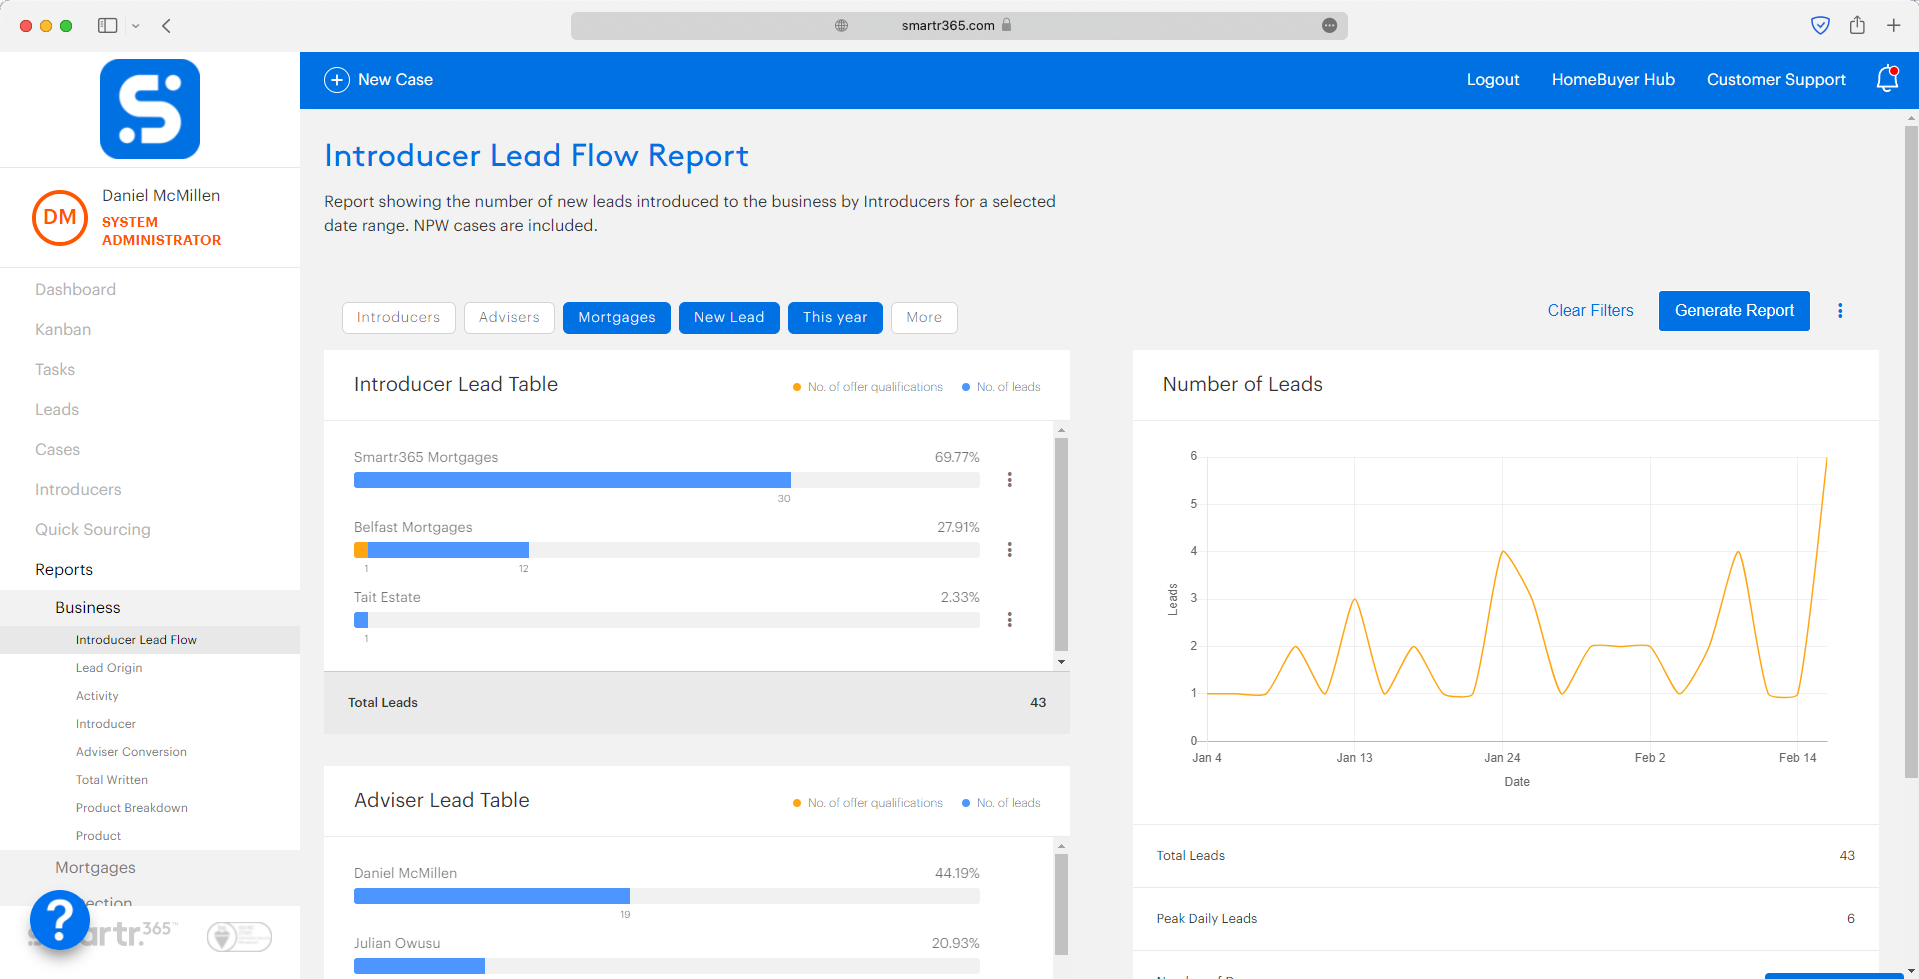Open the Kanban page
Viewport: 1919px width, 979px height.
point(63,329)
